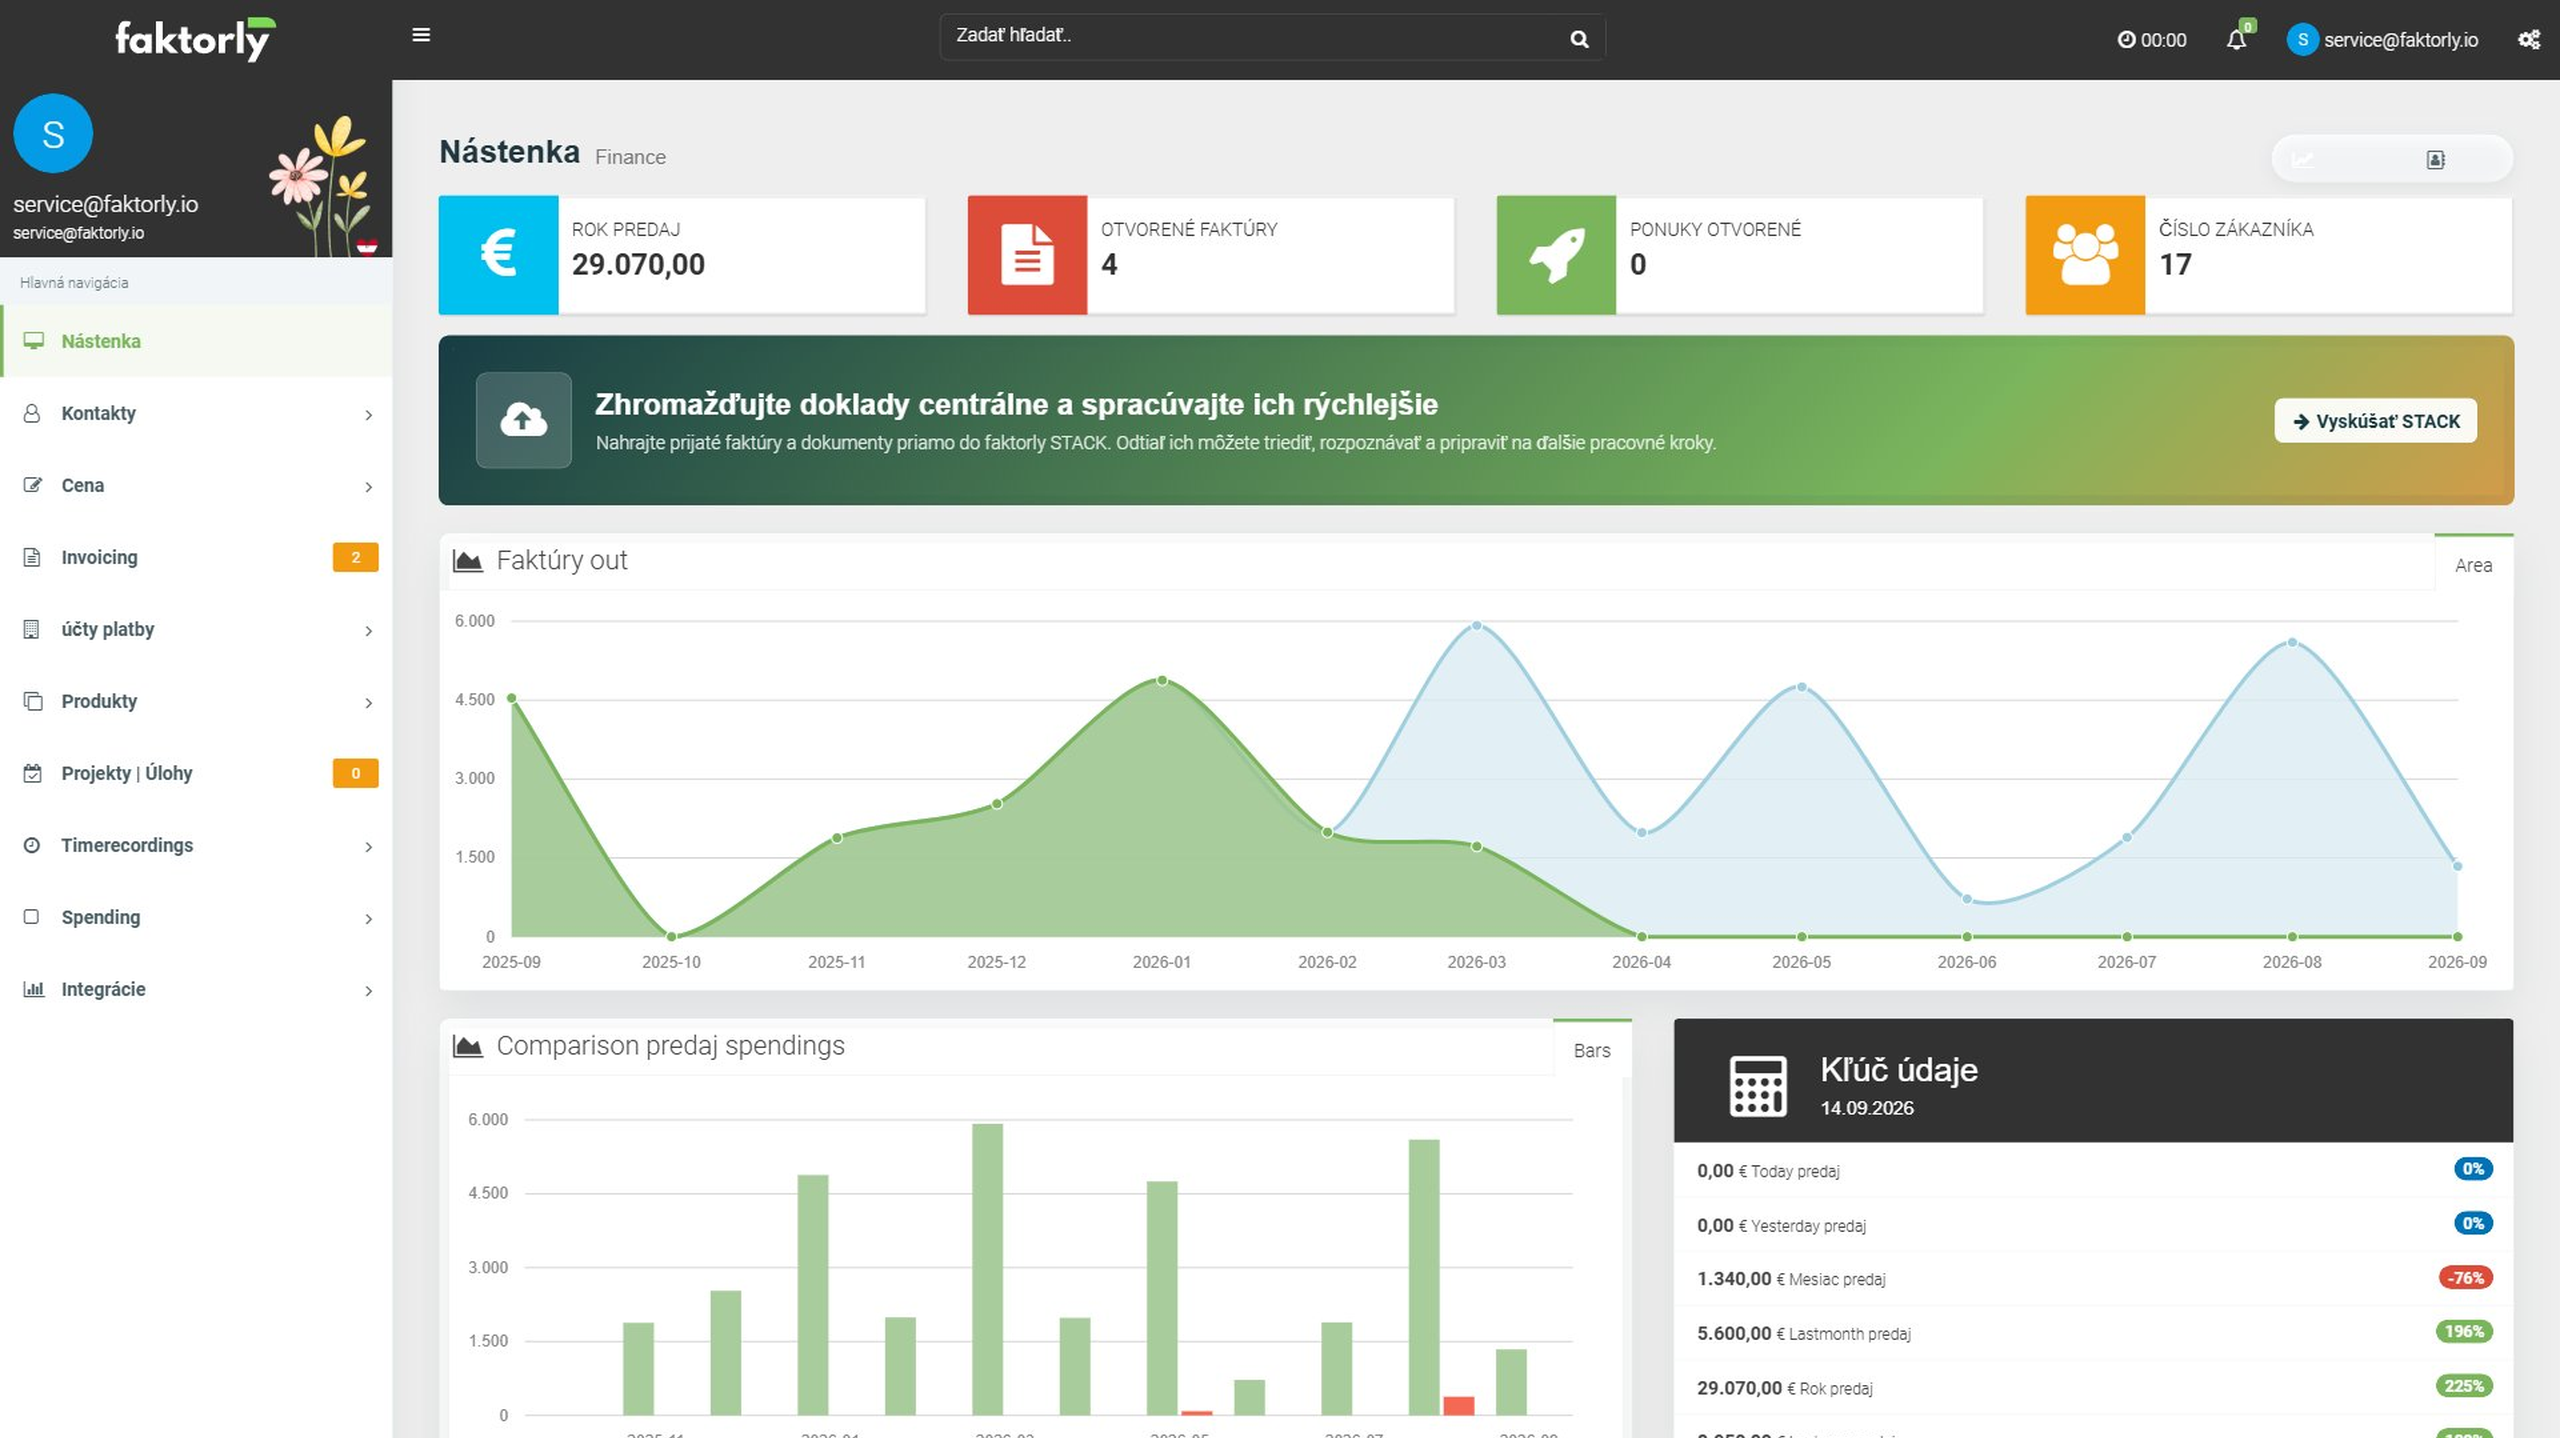Image resolution: width=2560 pixels, height=1438 pixels.
Task: Click the Zadať hľadať search field
Action: click(1272, 38)
